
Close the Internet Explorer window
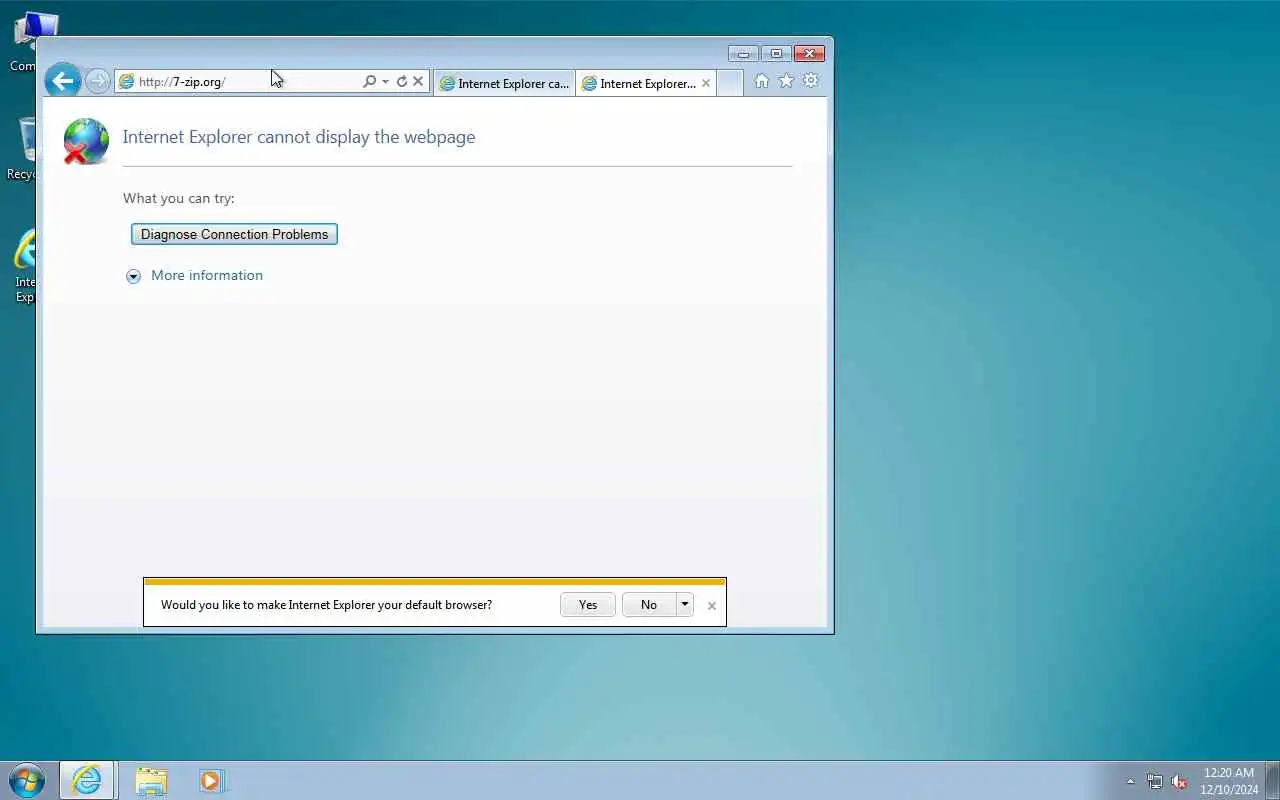tap(808, 53)
